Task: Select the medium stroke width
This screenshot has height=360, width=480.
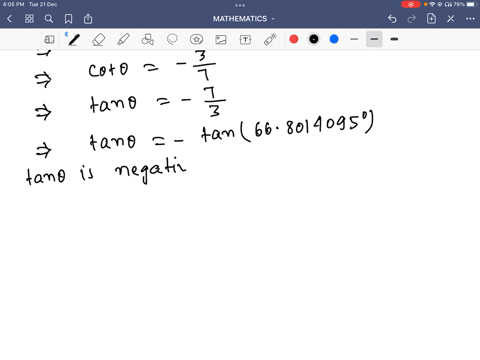Action: 374,39
